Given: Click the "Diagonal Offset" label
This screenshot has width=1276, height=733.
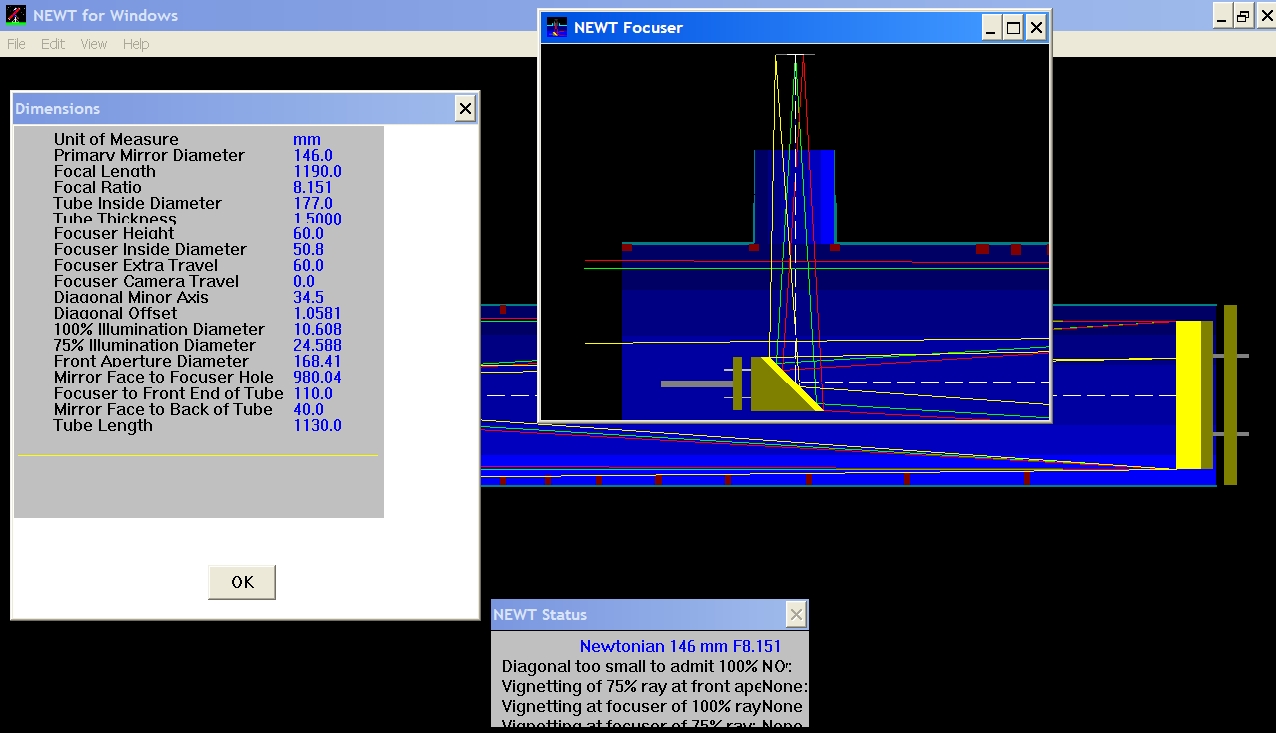Looking at the screenshot, I should pos(115,314).
